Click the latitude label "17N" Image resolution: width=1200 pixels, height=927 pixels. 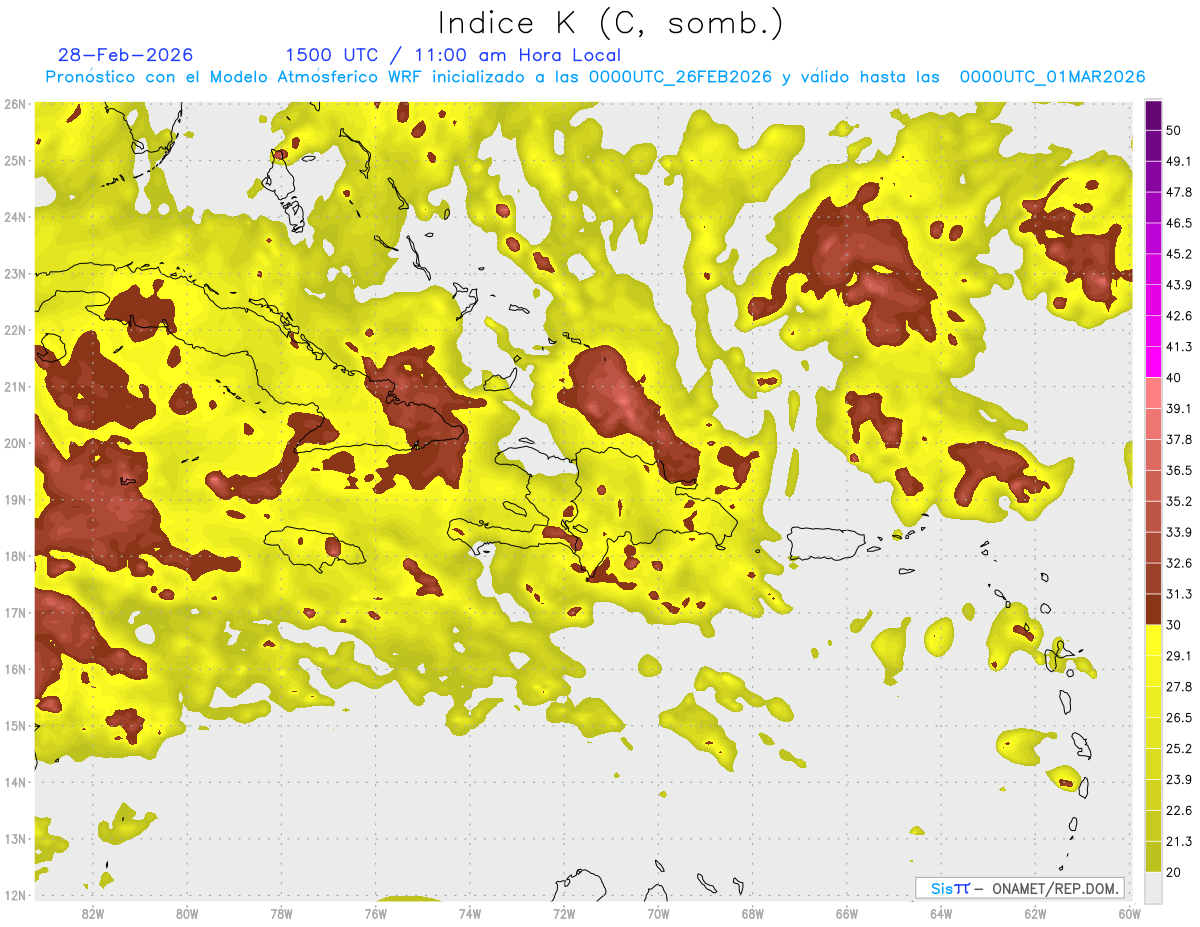click(x=14, y=613)
